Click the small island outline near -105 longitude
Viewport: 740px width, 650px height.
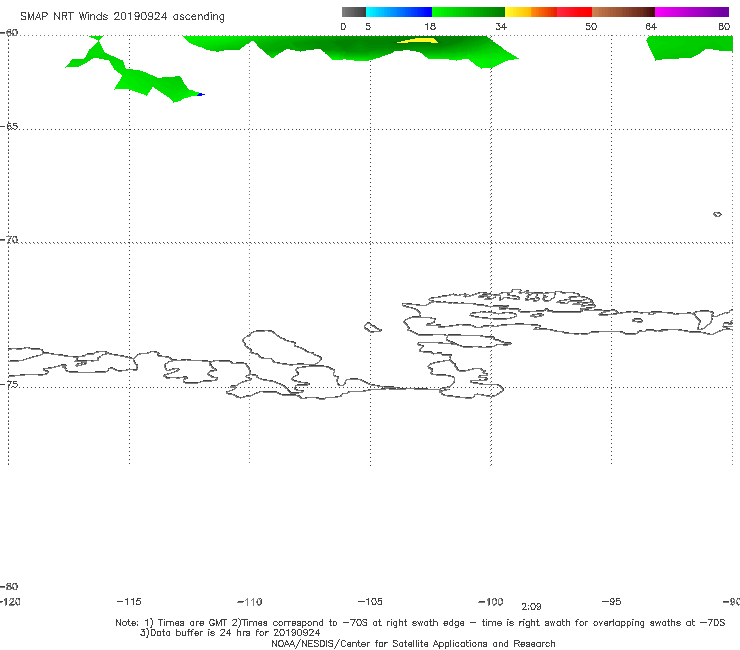[372, 327]
